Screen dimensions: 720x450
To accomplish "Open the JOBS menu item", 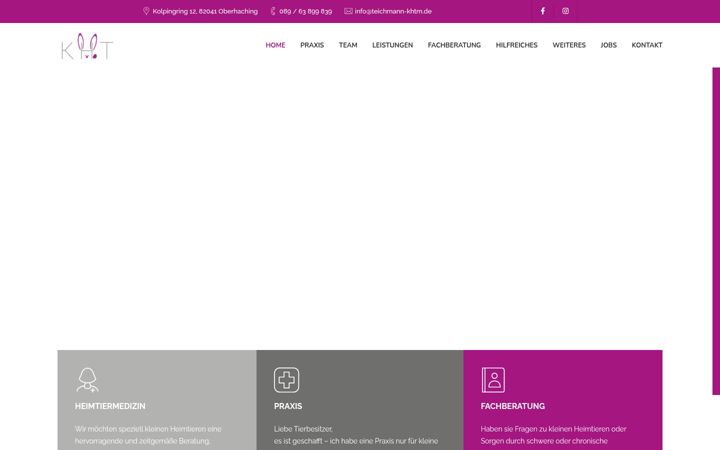I will (x=608, y=45).
